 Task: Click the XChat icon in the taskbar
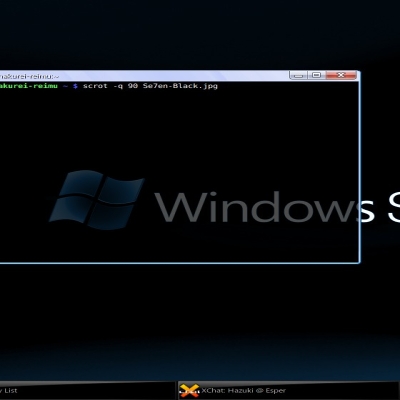tap(189, 391)
